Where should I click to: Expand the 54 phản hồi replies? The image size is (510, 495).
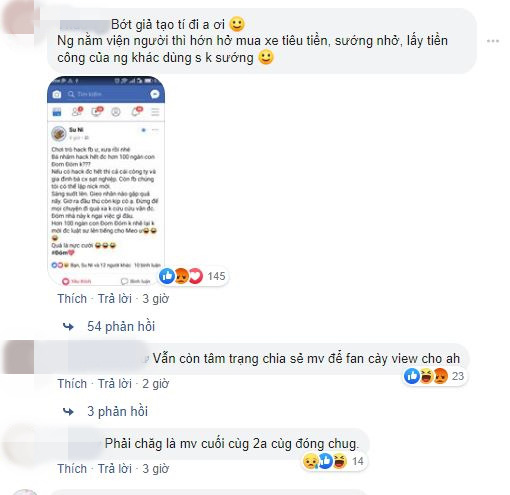121,326
